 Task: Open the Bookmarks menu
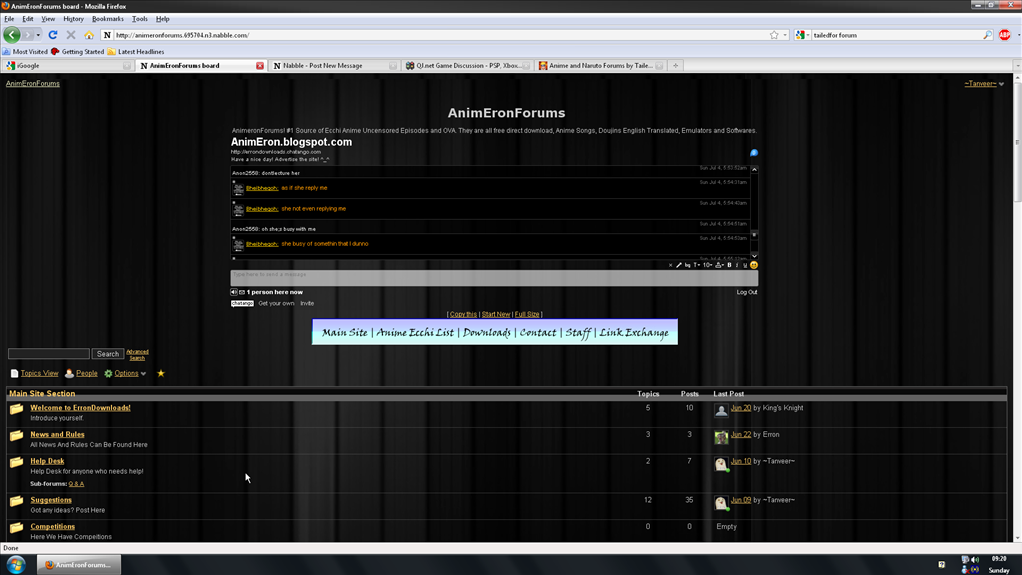(x=107, y=19)
